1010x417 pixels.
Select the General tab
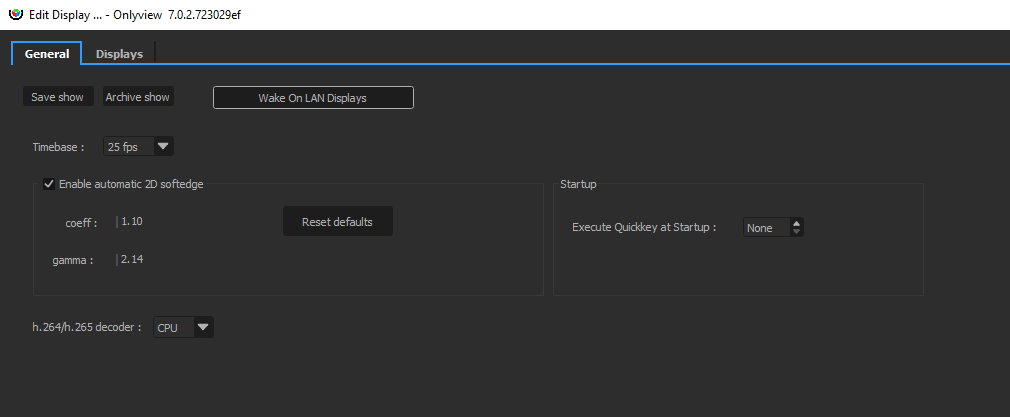click(47, 54)
